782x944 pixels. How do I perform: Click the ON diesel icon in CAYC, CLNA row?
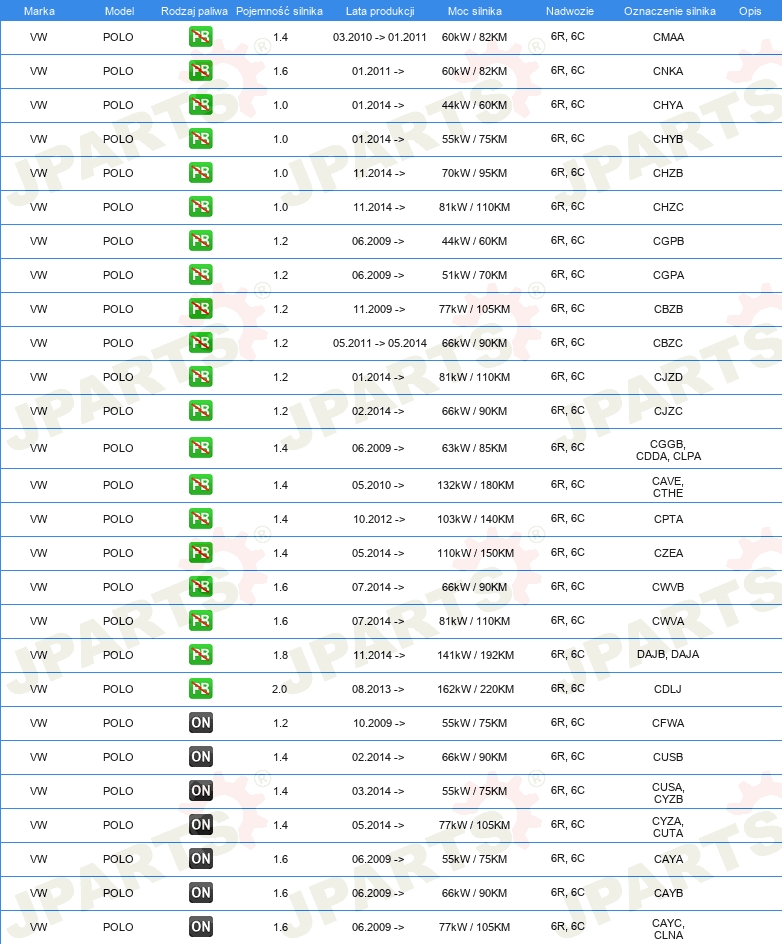pyautogui.click(x=200, y=927)
